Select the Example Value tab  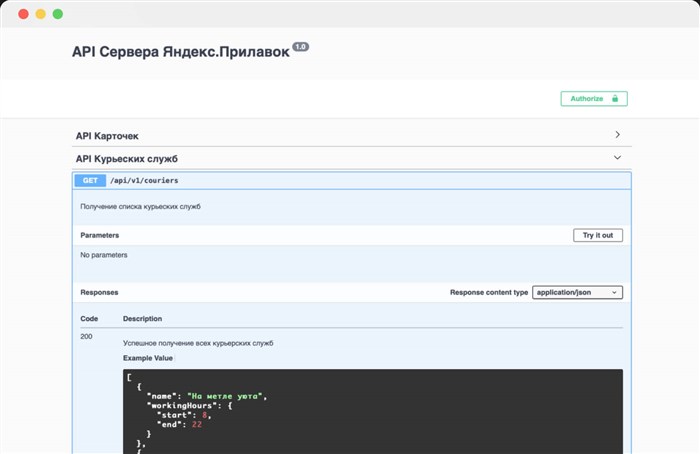tap(148, 357)
